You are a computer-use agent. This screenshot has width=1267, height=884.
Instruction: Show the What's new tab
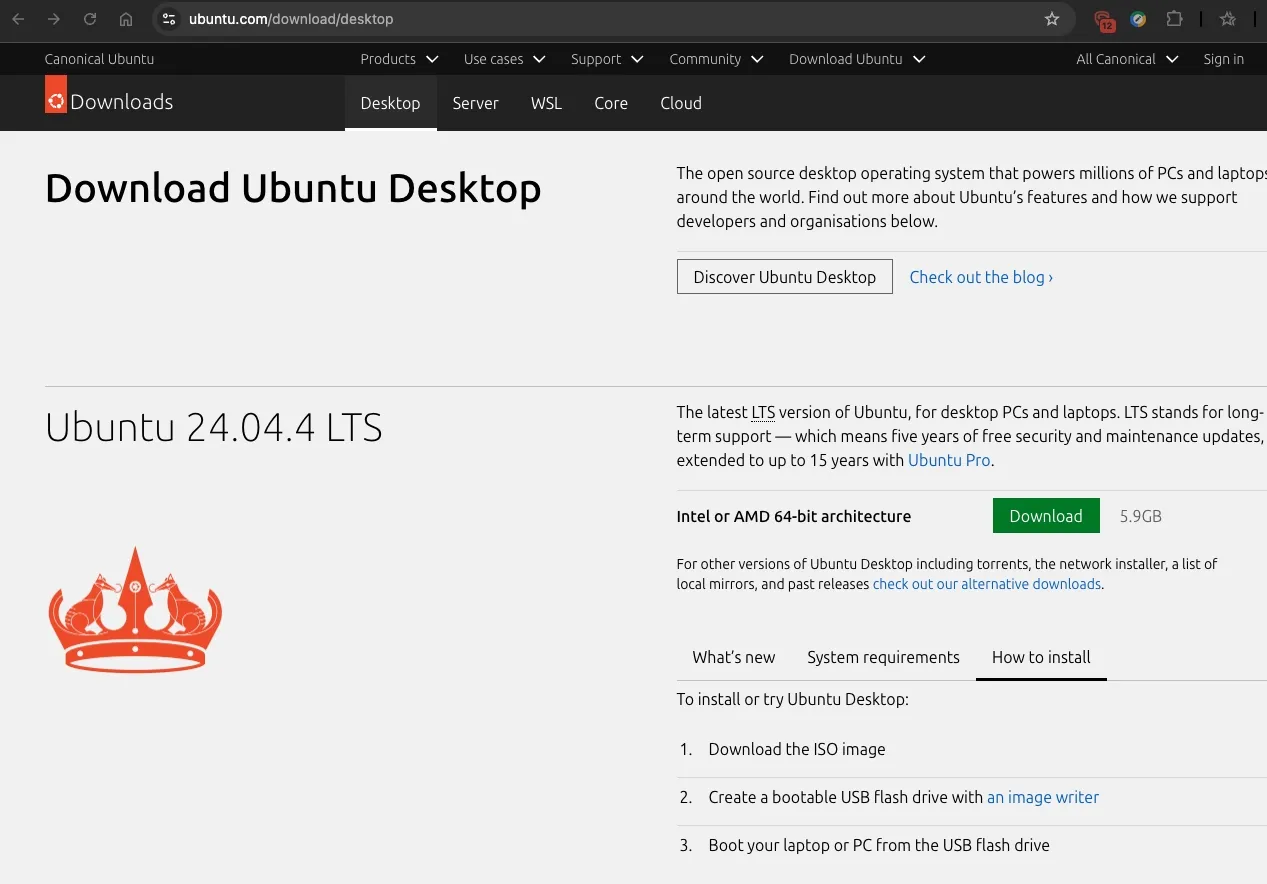tap(733, 657)
